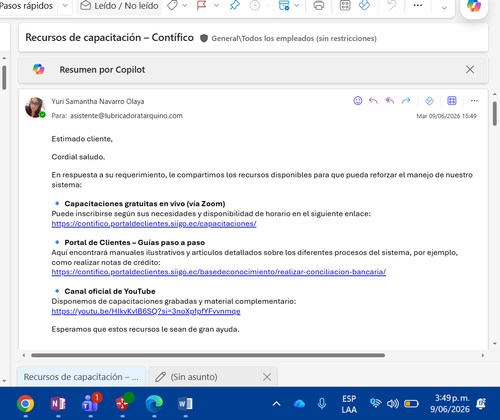This screenshot has height=420, width=500.
Task: Open Copilot from the top right button
Action: tap(474, 6)
